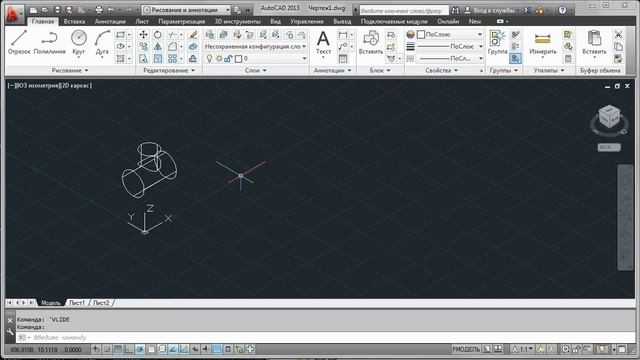Switch to the Вывод ribbon tab
Viewport: 640px width, 360px height.
(x=342, y=21)
